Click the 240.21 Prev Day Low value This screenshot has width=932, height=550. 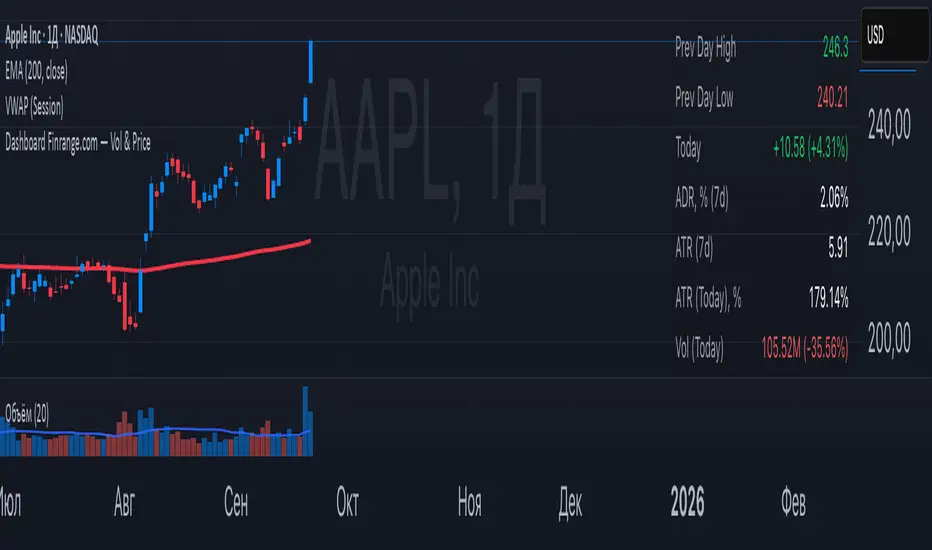[x=832, y=98]
